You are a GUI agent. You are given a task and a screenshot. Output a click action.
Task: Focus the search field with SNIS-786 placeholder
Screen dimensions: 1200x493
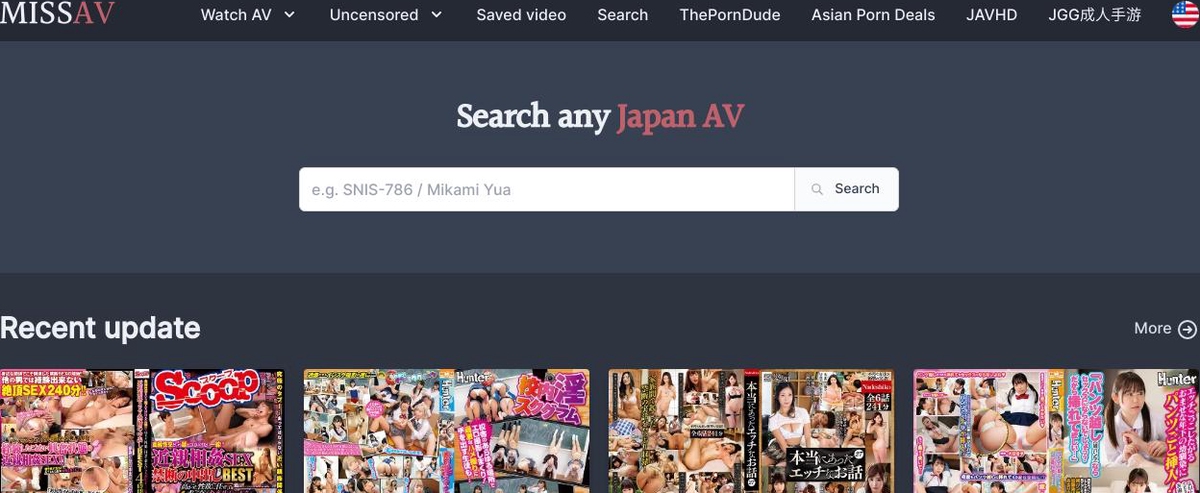(547, 189)
